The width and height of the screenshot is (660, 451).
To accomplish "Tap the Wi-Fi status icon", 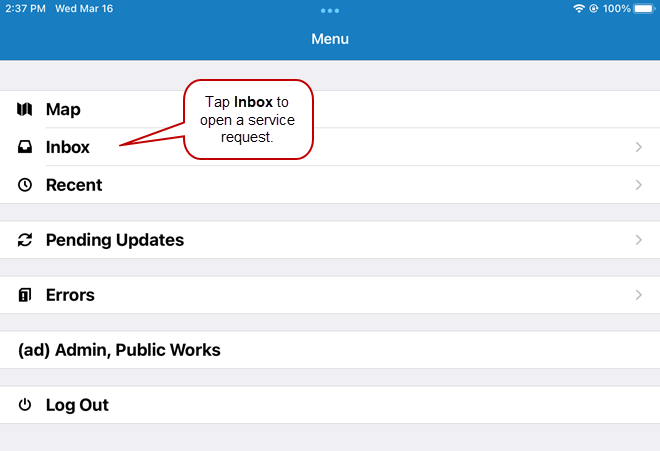I will click(x=578, y=8).
